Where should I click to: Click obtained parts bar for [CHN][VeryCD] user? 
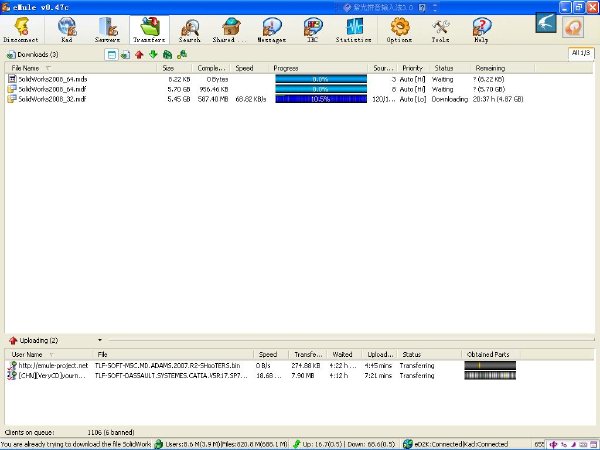click(x=490, y=375)
